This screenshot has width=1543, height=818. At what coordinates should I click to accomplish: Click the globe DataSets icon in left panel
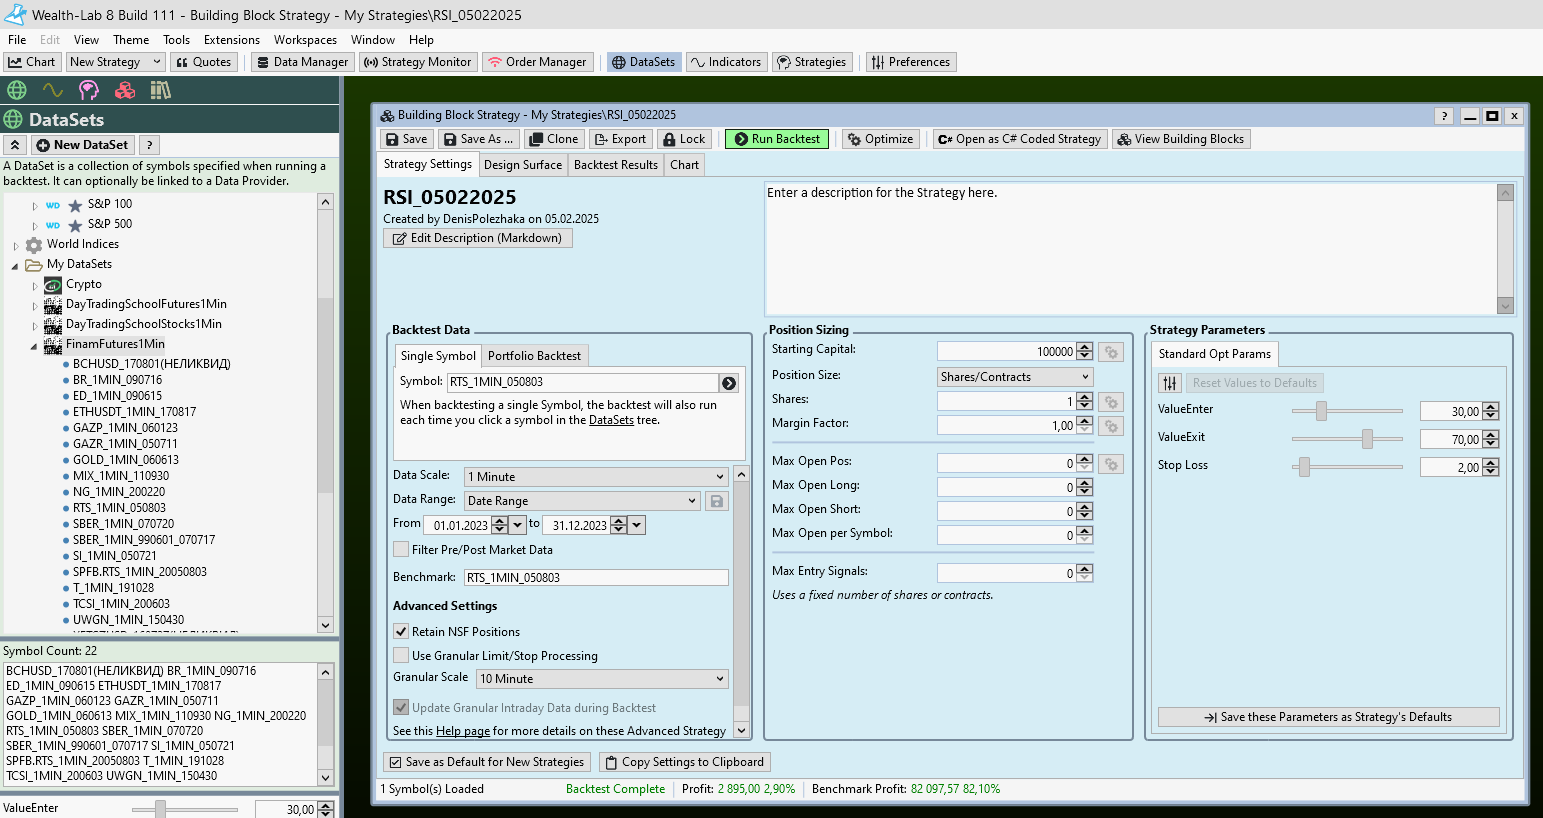16,90
